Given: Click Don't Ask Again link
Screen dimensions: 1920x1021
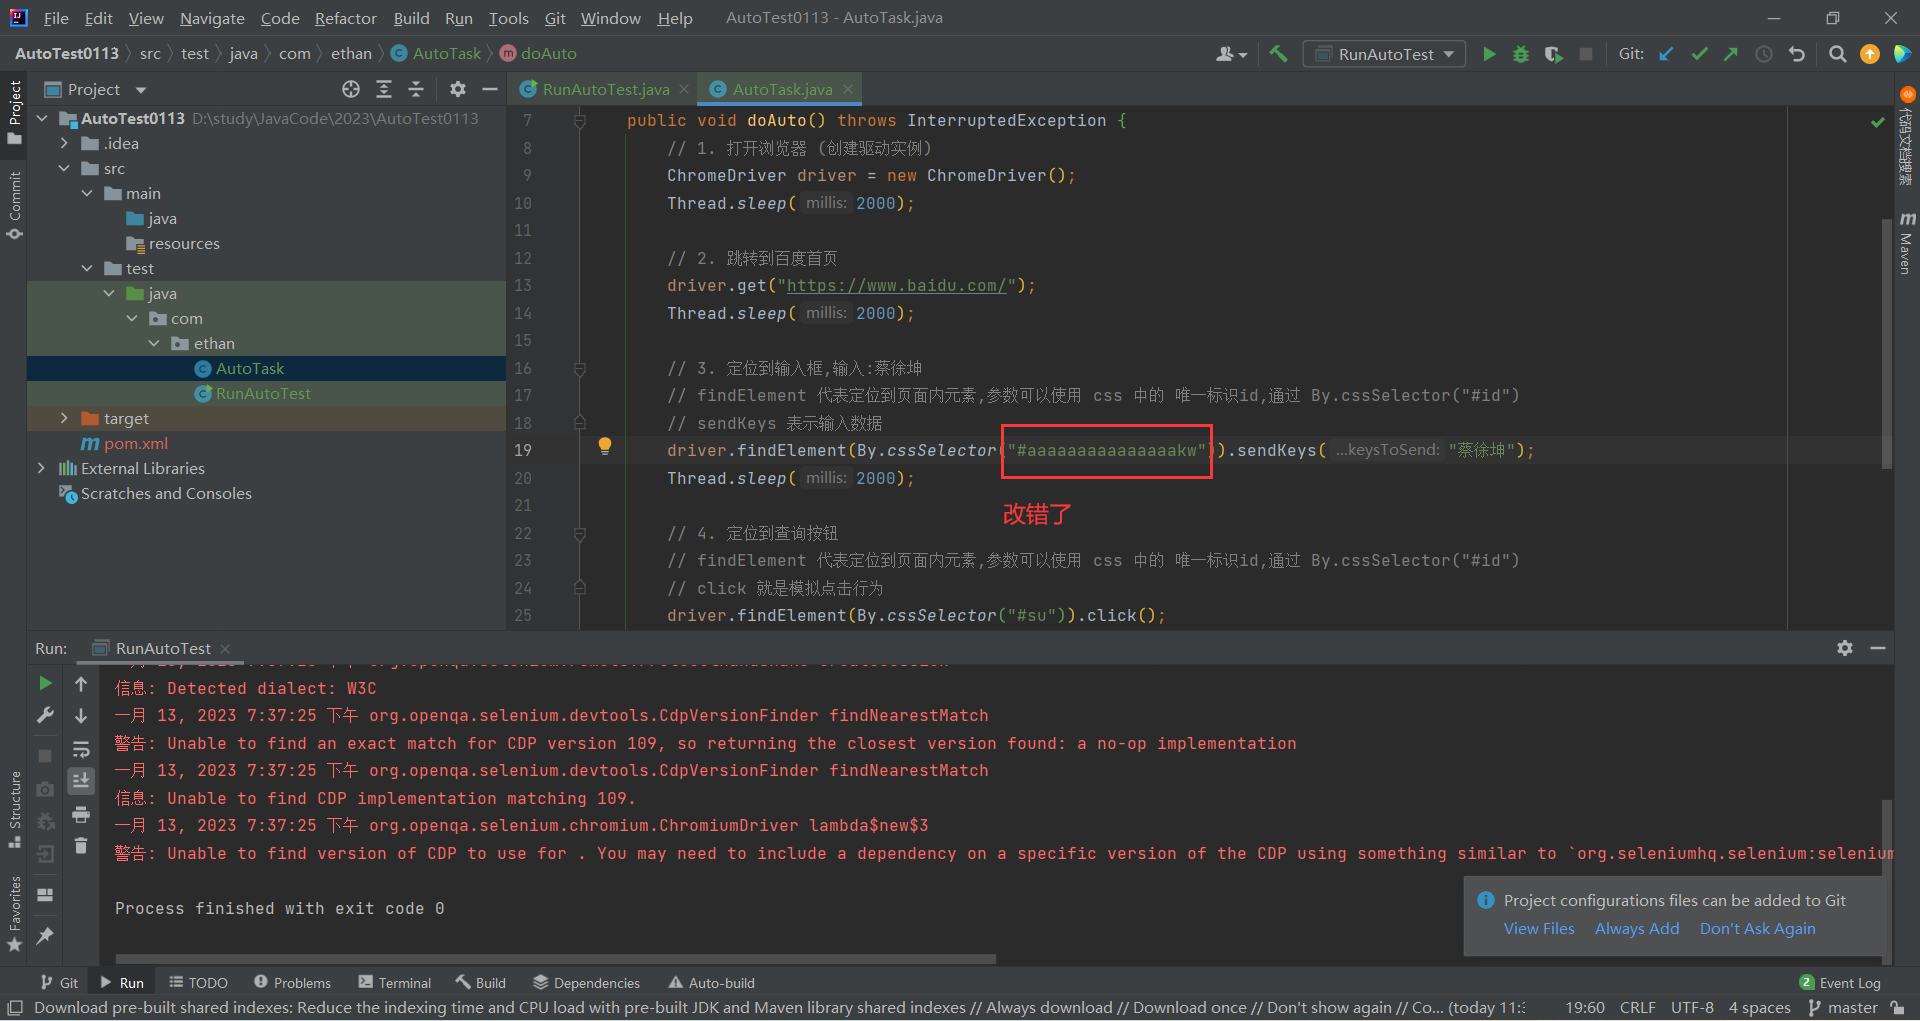Looking at the screenshot, I should pyautogui.click(x=1757, y=928).
